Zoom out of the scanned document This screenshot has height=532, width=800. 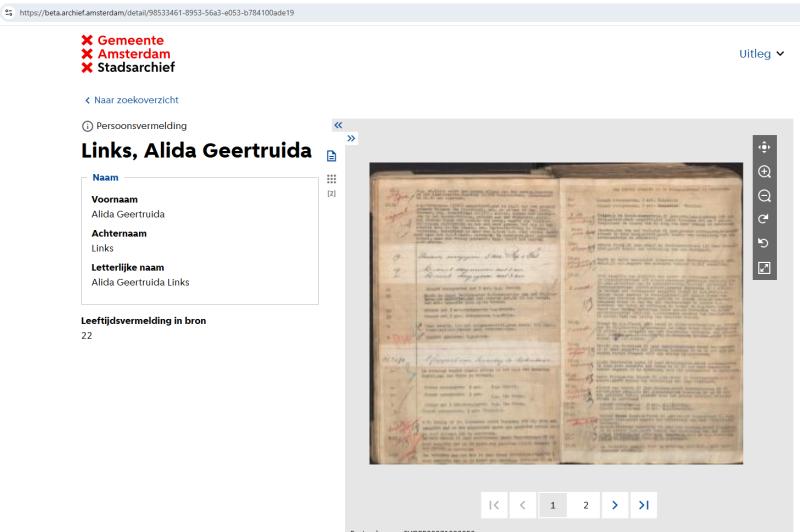765,195
